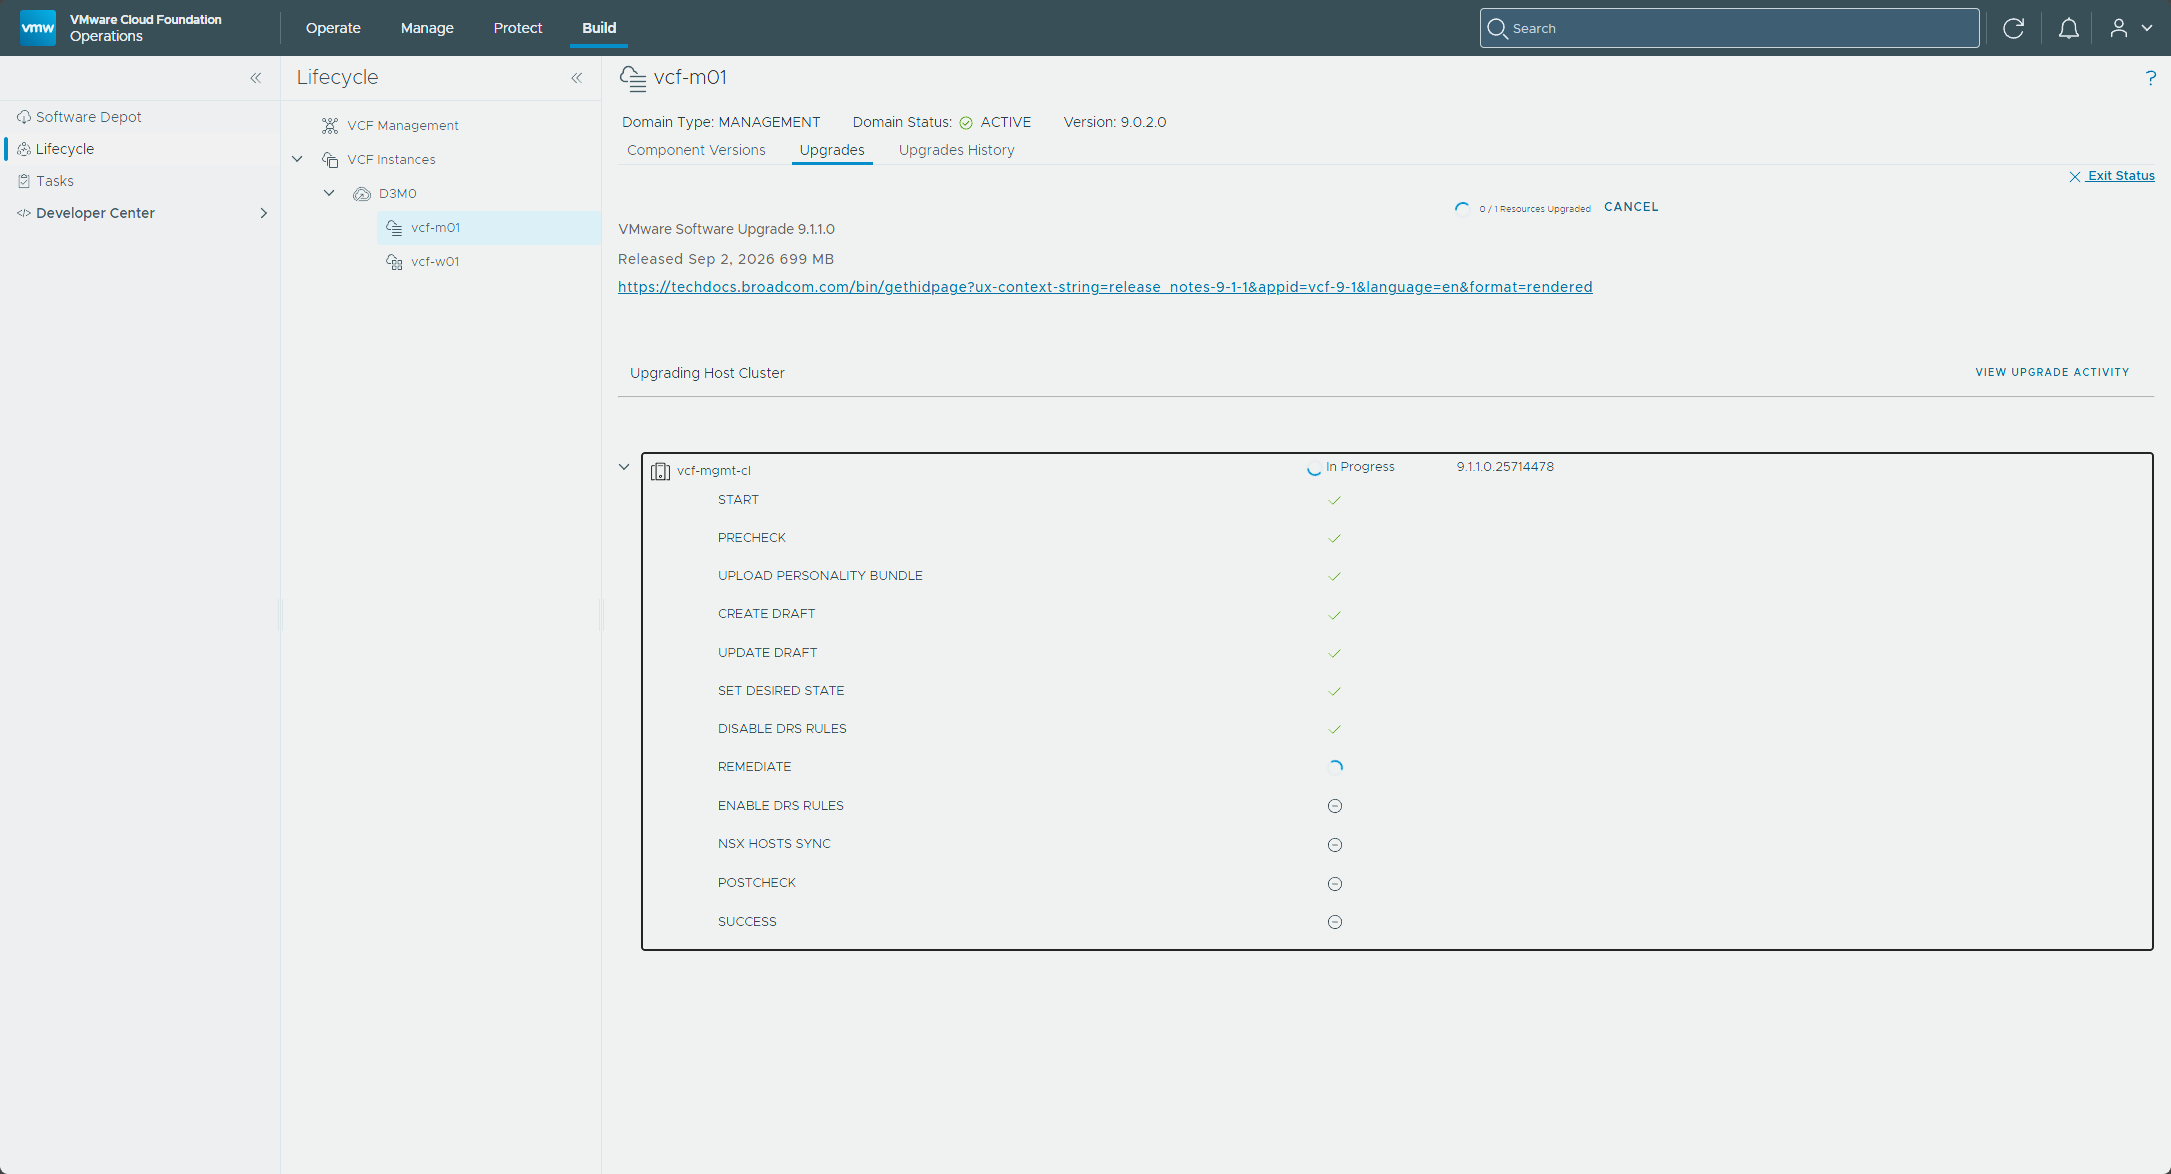Collapse the vcf-mgmt-cl cluster steps
2171x1174 pixels.
click(x=624, y=467)
